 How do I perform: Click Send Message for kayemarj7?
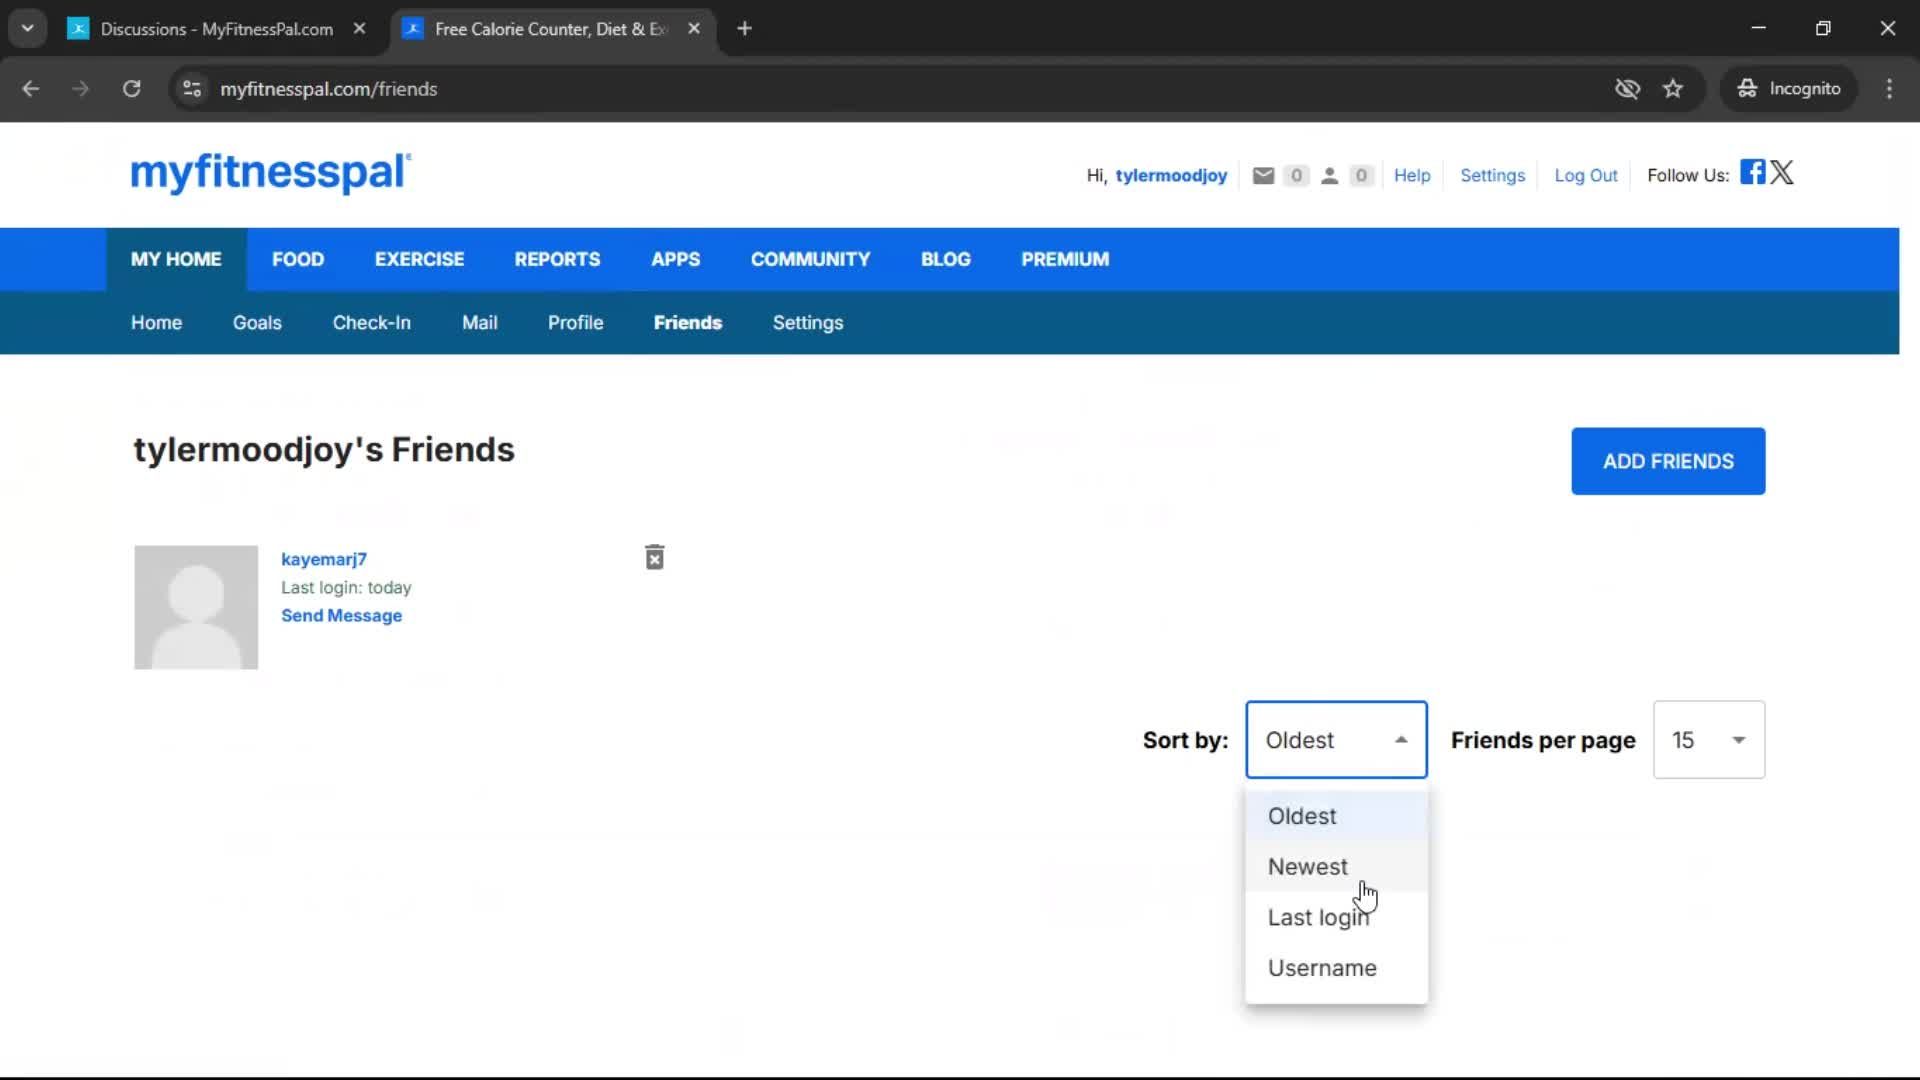341,616
